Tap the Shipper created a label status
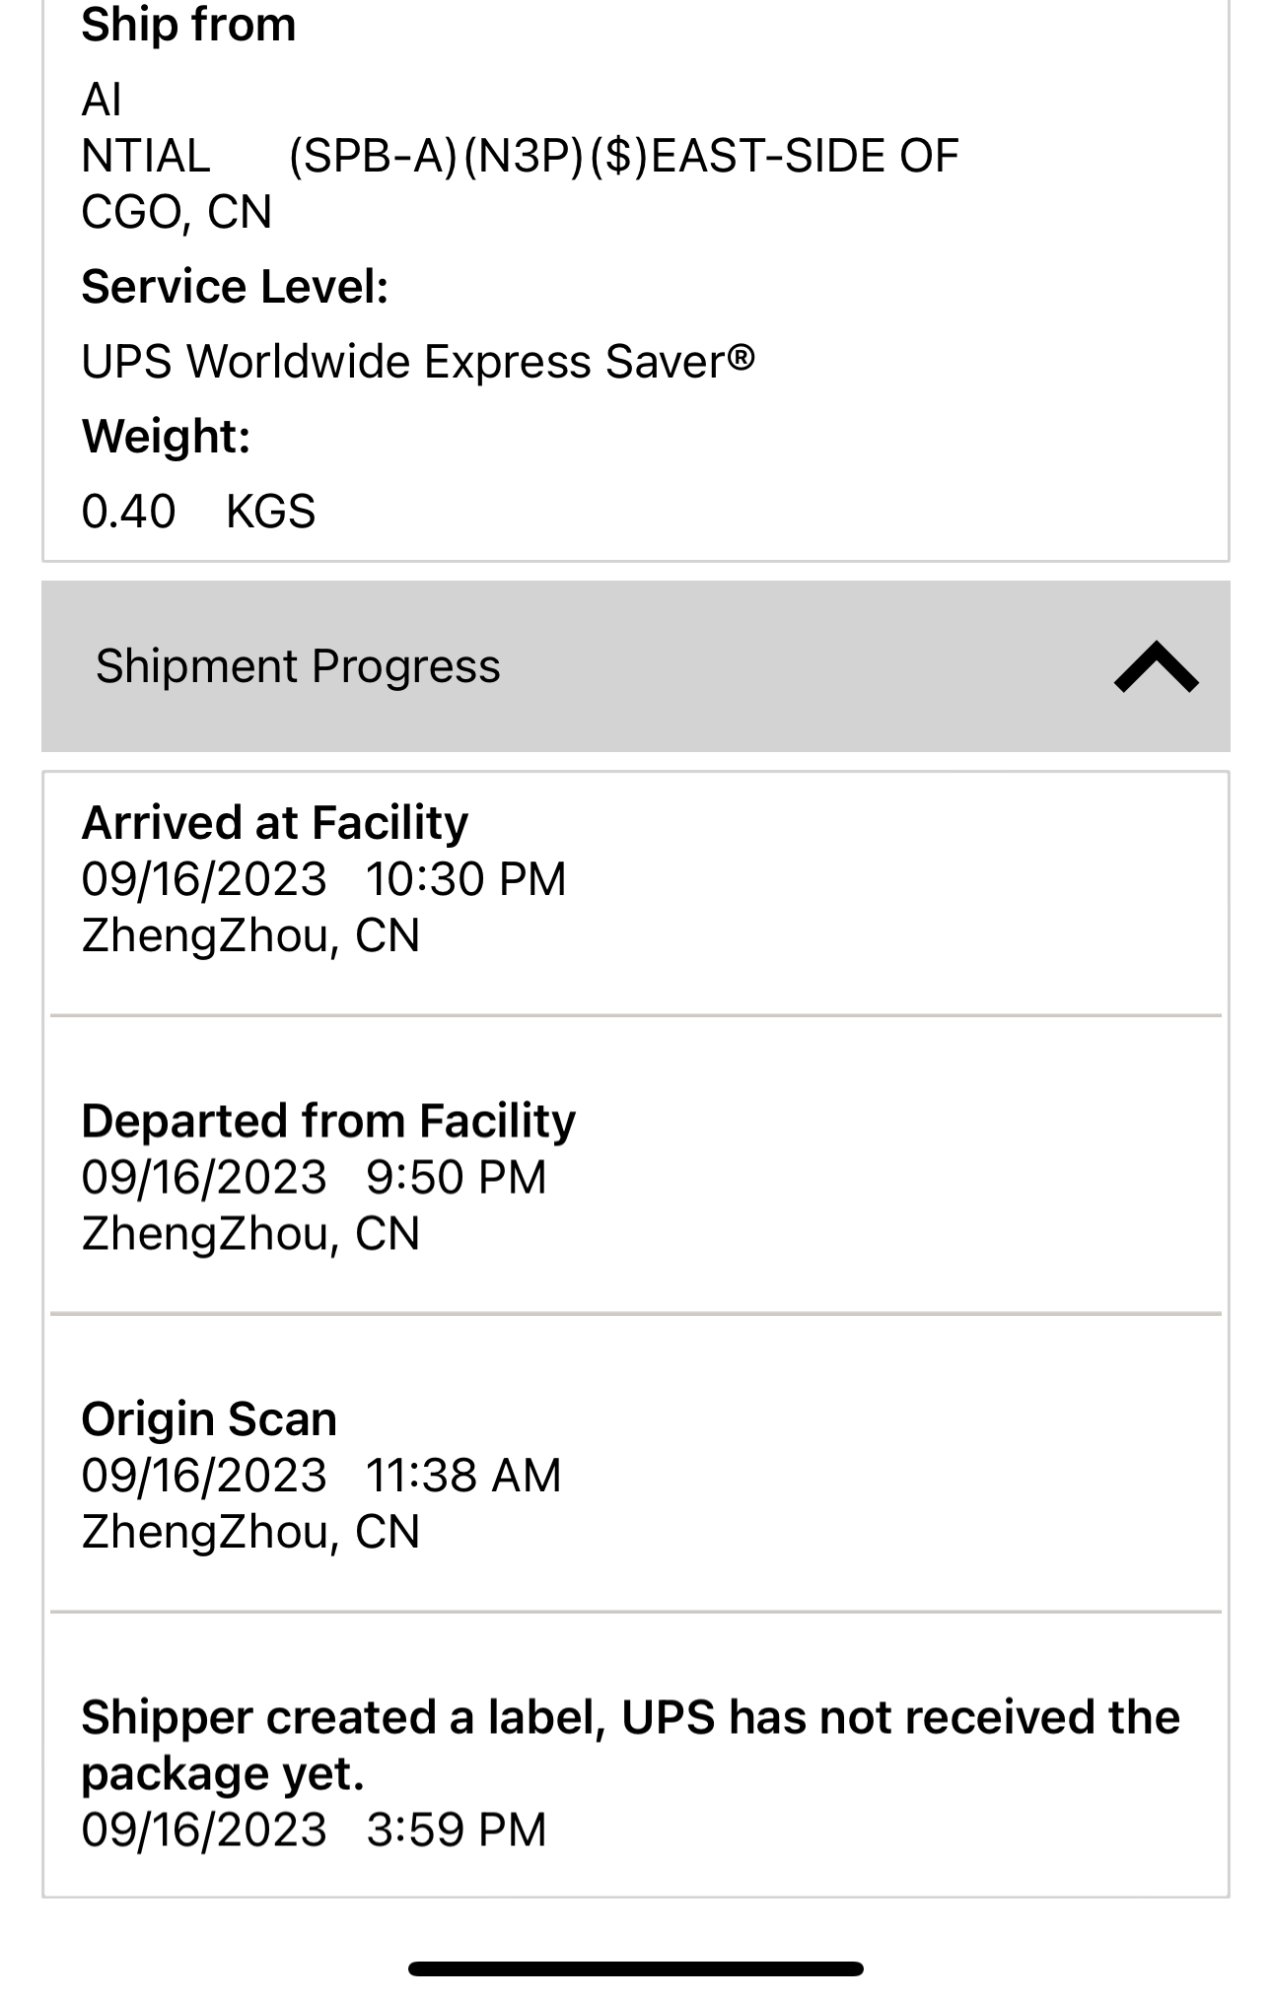 click(x=630, y=1744)
